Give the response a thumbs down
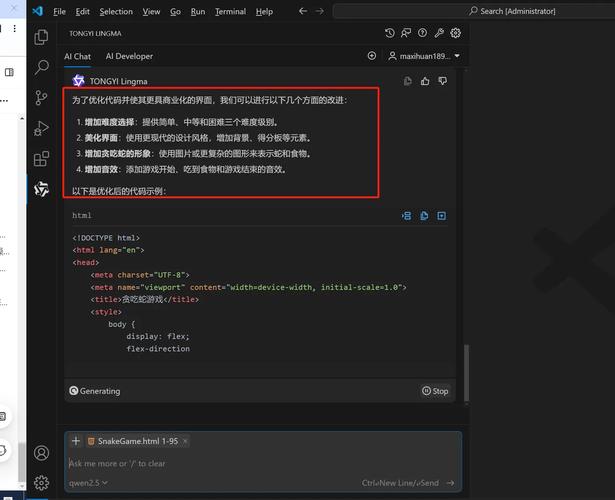615x500 pixels. click(442, 80)
